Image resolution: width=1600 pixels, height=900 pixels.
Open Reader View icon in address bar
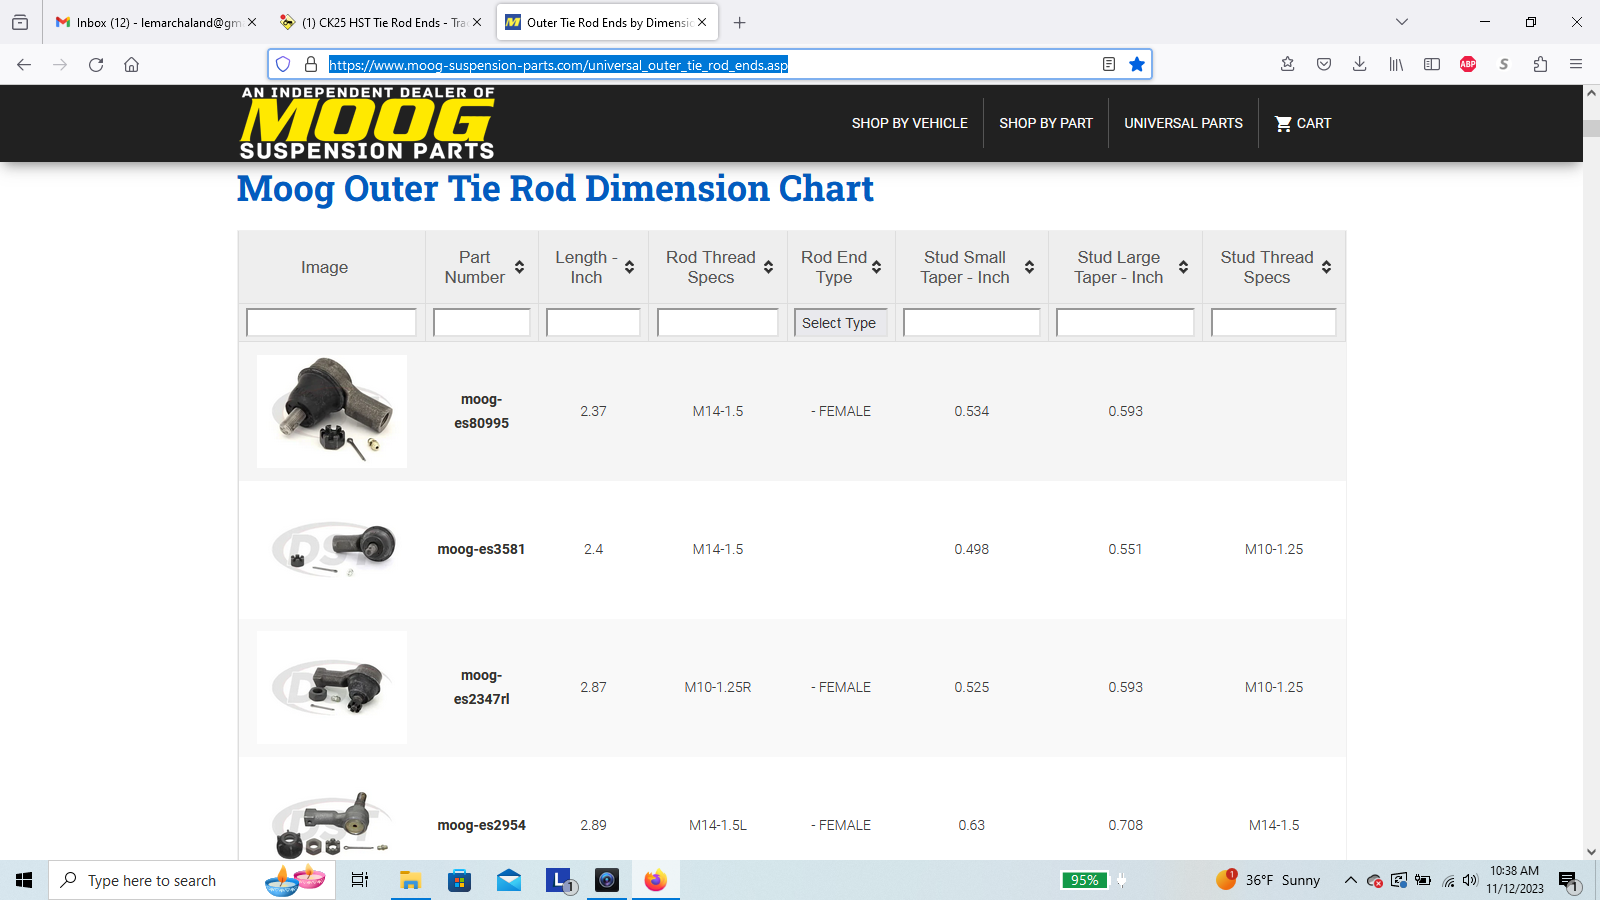pos(1108,64)
